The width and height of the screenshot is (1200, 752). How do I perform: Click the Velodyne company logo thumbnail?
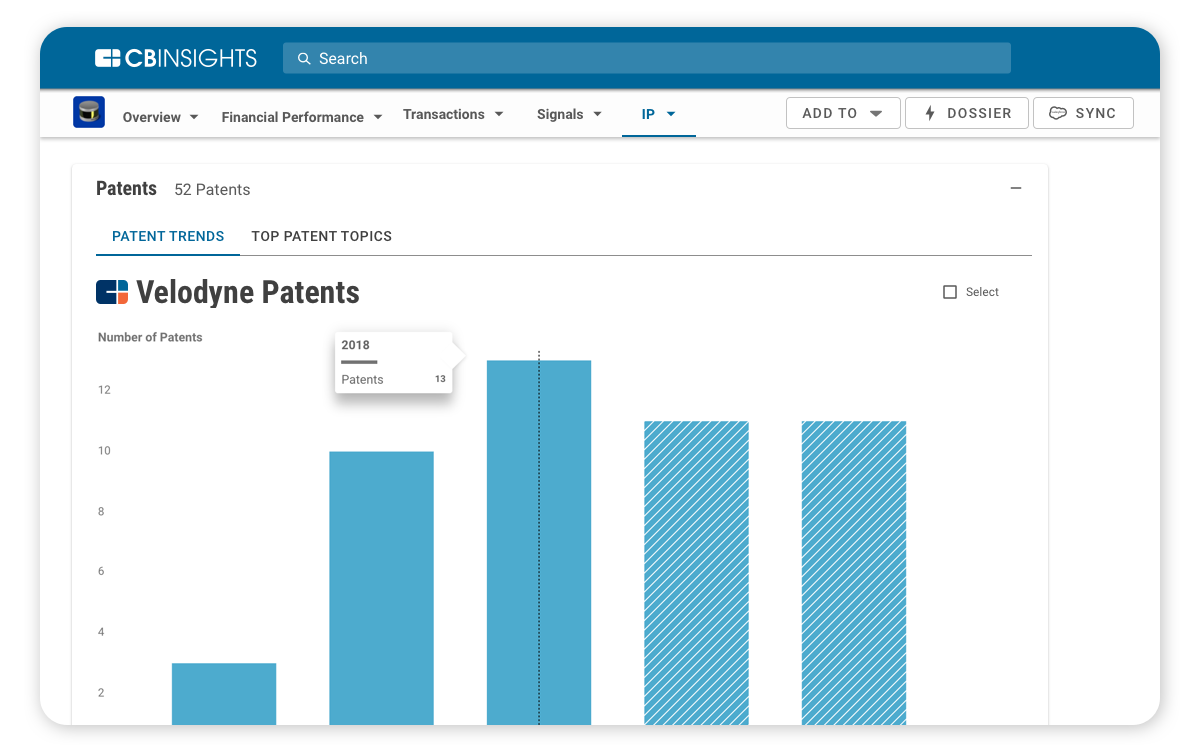click(89, 112)
